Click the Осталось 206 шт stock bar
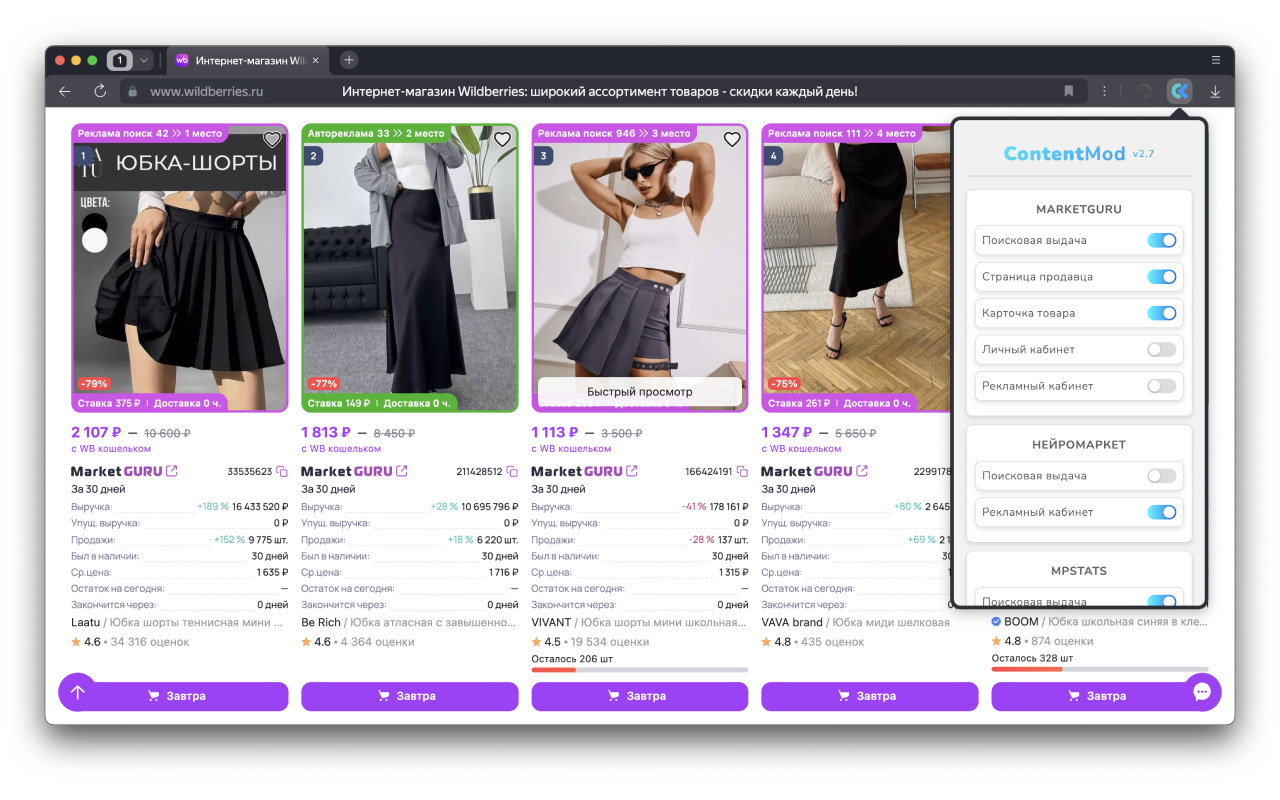Screen dimensions: 1280x800 (640, 669)
